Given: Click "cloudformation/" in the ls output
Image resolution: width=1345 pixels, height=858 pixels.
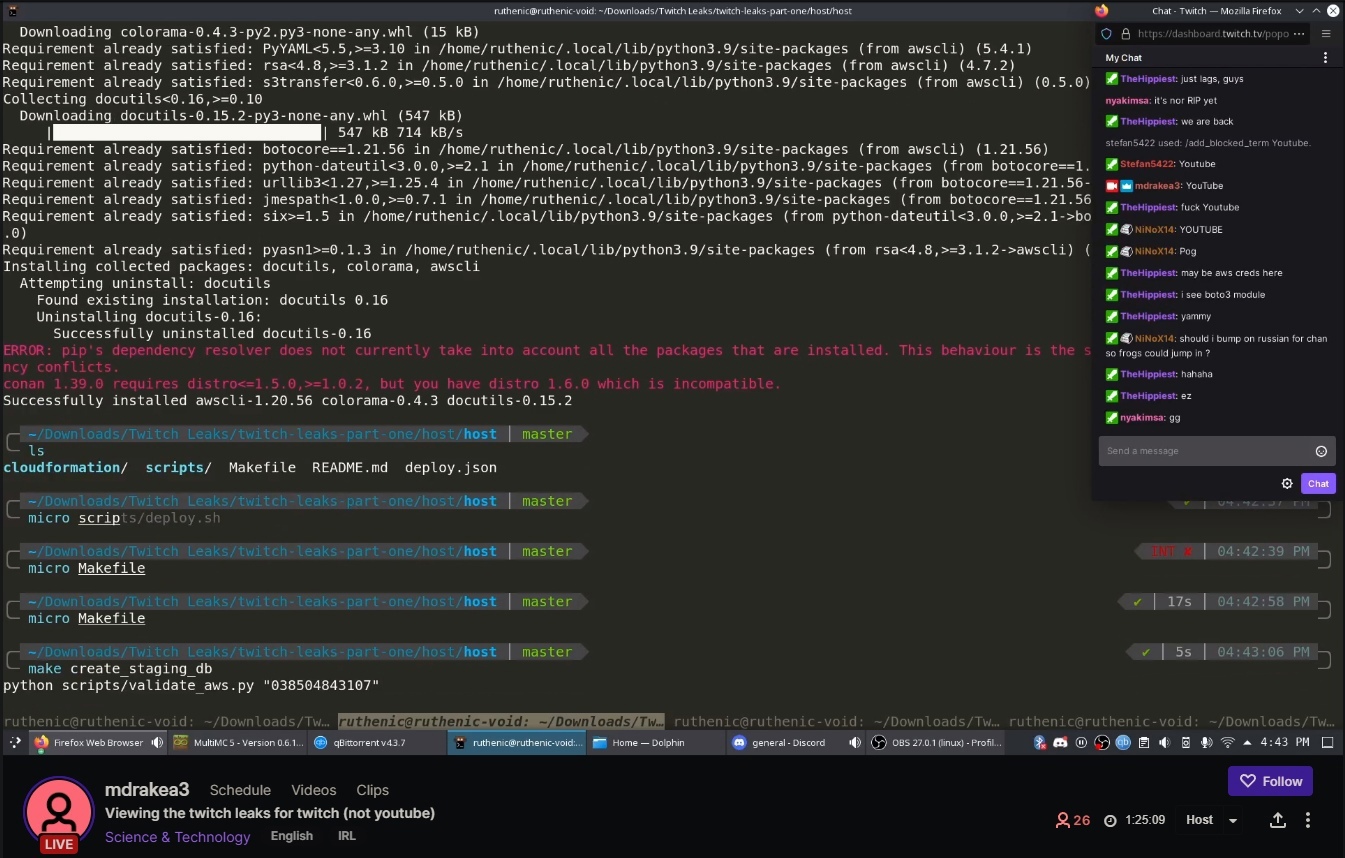Looking at the screenshot, I should pyautogui.click(x=65, y=467).
